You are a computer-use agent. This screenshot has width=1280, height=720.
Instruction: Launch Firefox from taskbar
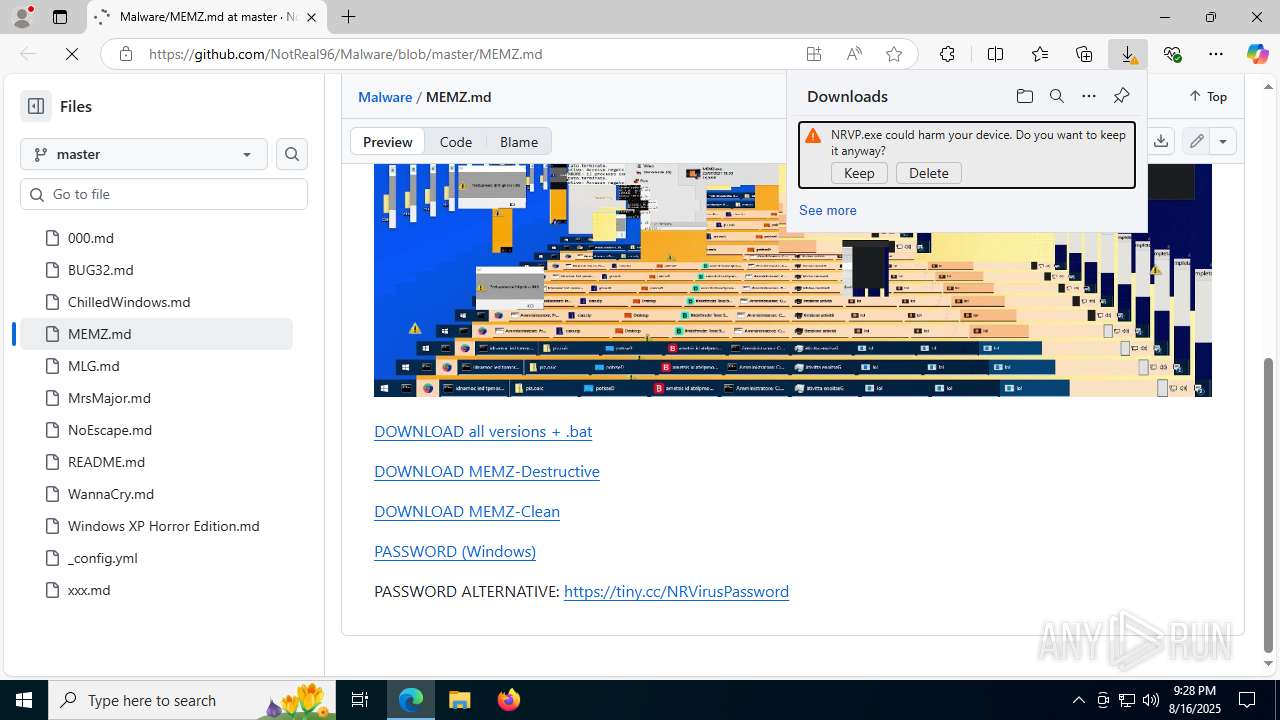[x=508, y=700]
